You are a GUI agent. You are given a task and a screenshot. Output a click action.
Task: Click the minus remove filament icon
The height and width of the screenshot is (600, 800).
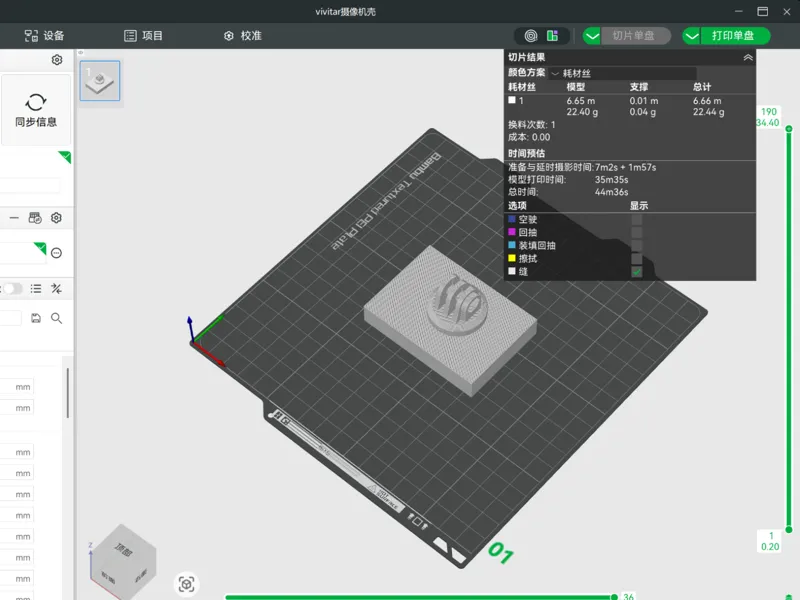pyautogui.click(x=14, y=218)
